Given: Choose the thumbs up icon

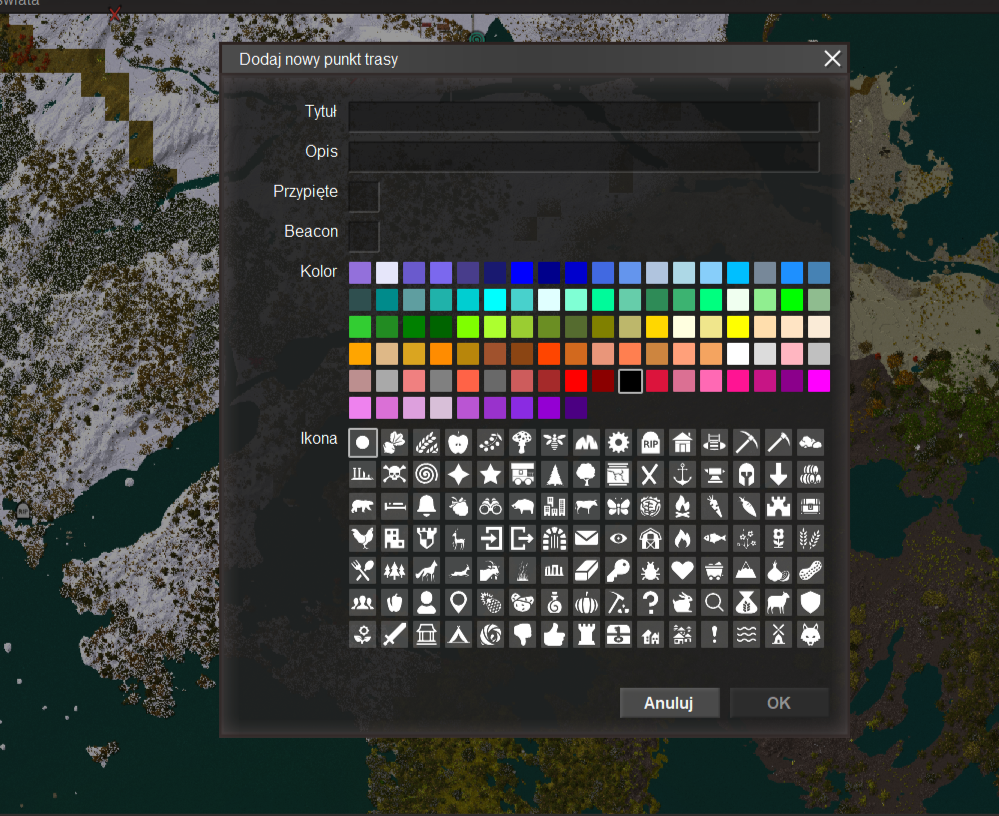Looking at the screenshot, I should 554,633.
